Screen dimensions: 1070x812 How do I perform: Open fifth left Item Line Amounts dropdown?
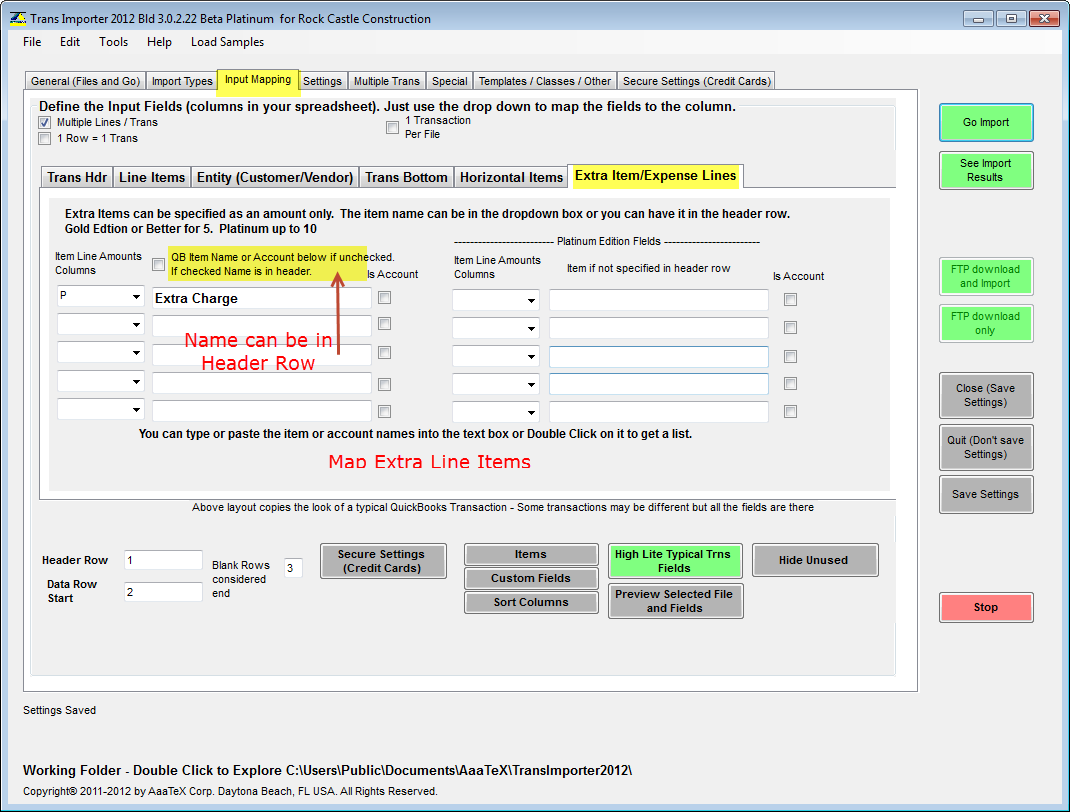tap(136, 409)
